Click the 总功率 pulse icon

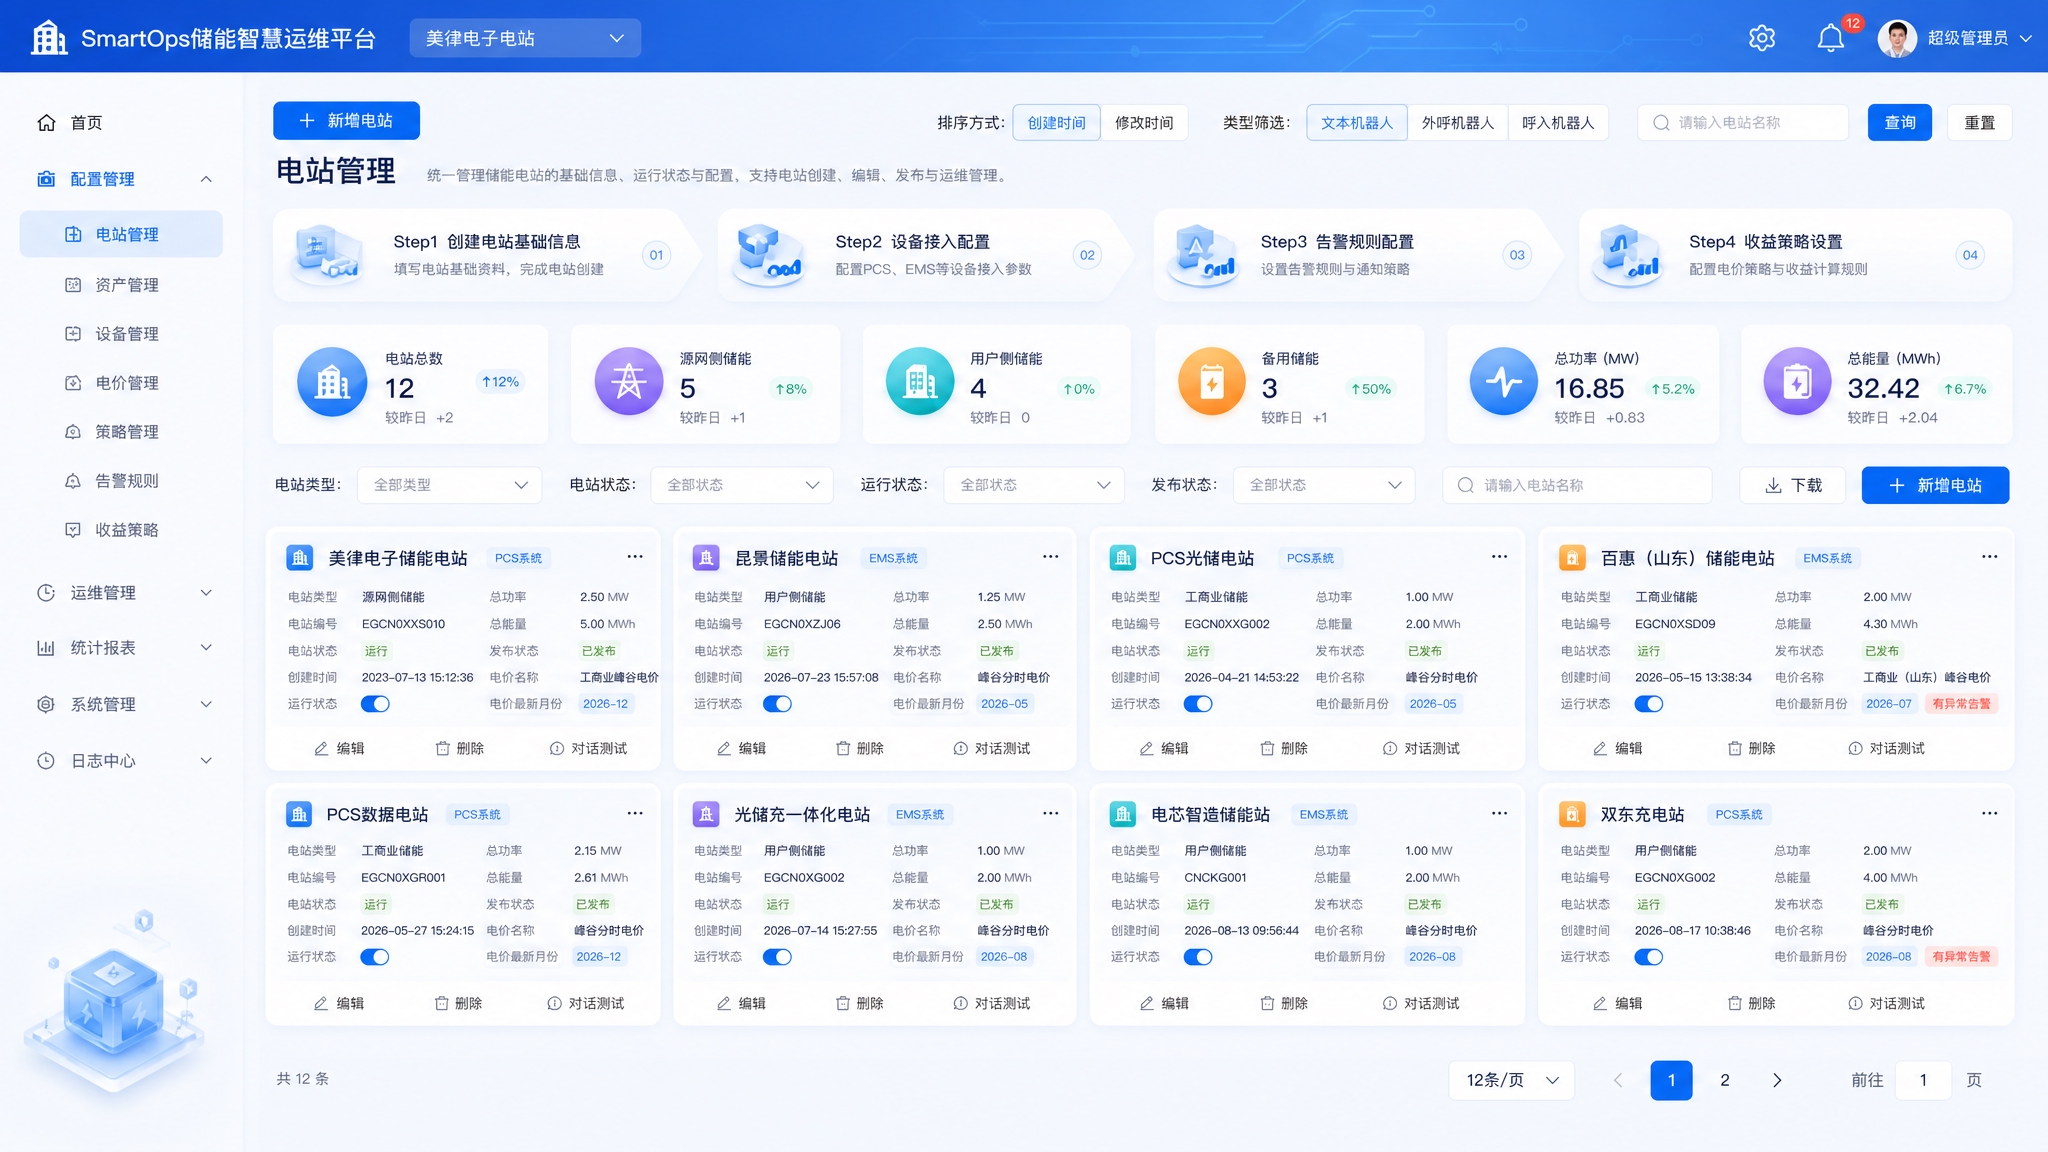[1503, 382]
